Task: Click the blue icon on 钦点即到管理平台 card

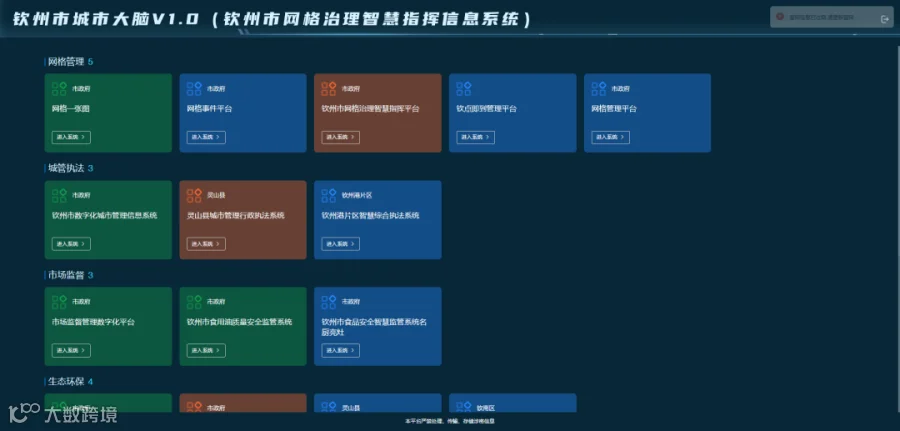Action: pyautogui.click(x=464, y=88)
